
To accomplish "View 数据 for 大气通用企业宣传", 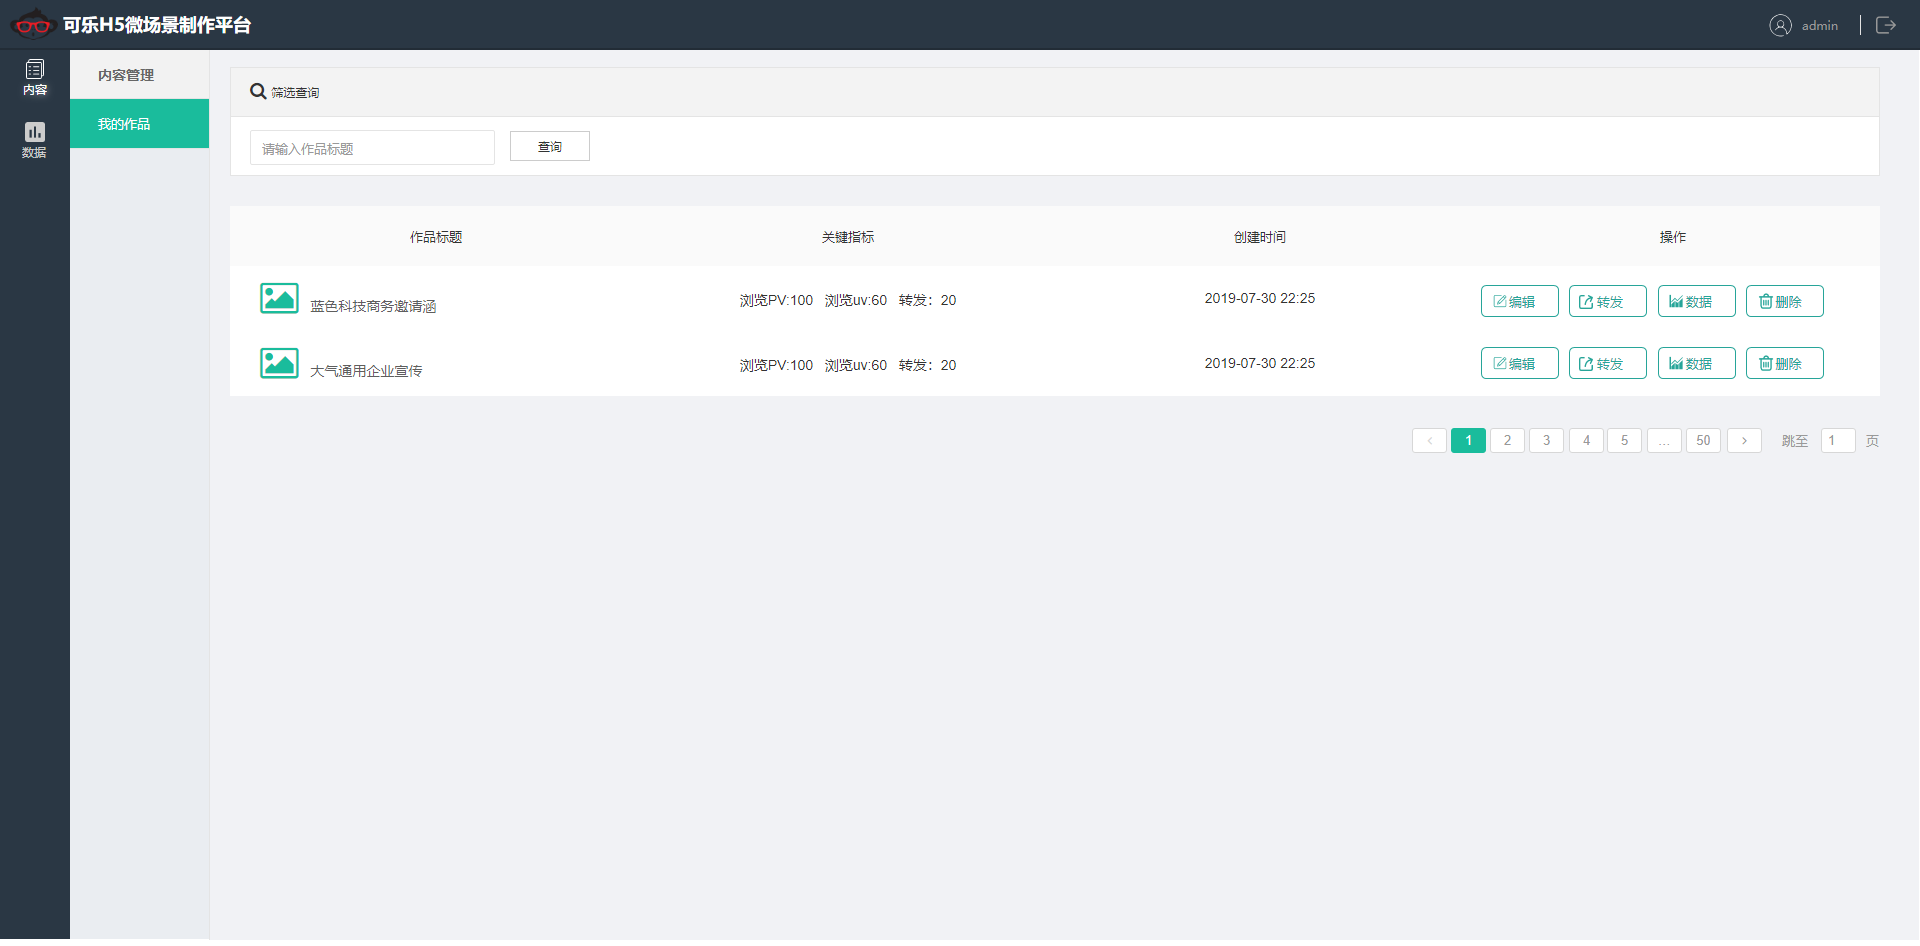I will pos(1696,363).
